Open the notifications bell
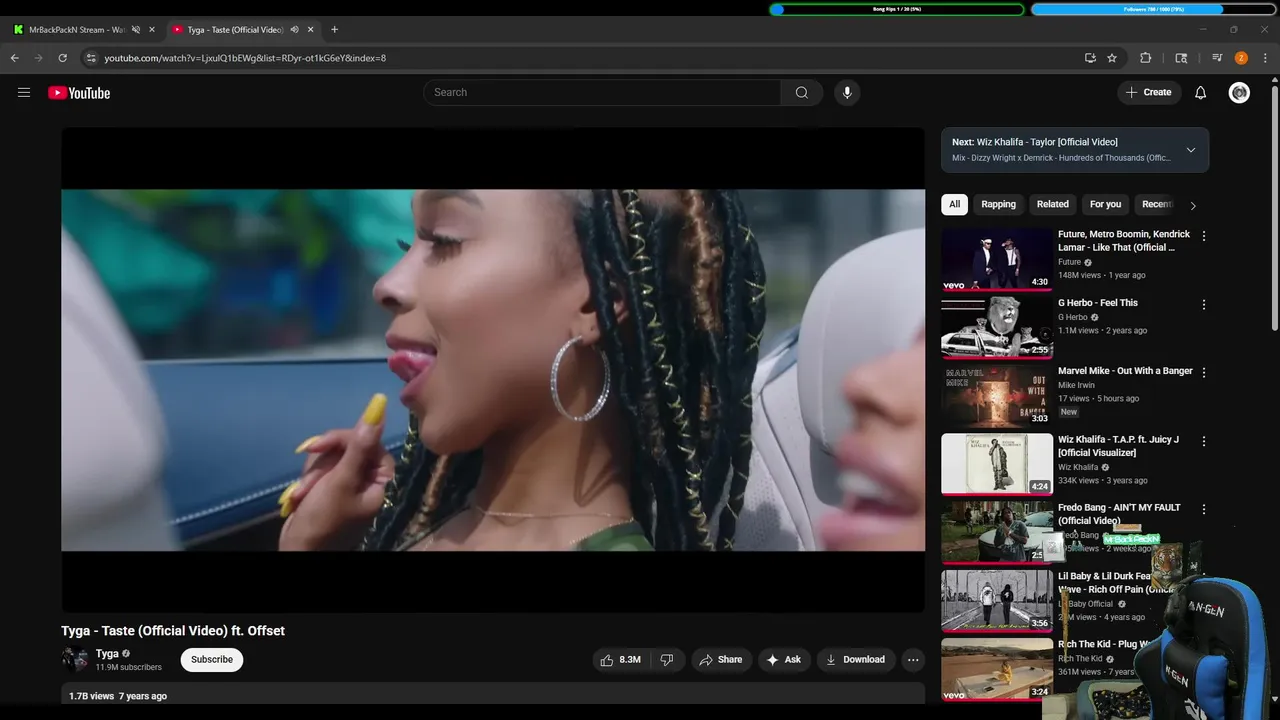The width and height of the screenshot is (1280, 720). click(x=1201, y=93)
